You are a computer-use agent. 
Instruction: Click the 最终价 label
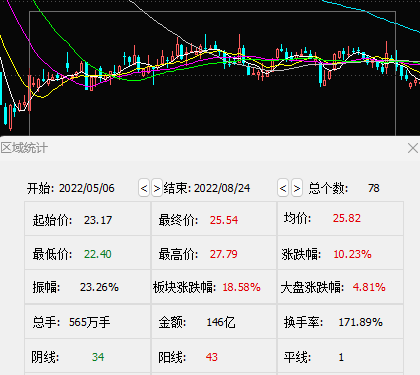point(178,220)
